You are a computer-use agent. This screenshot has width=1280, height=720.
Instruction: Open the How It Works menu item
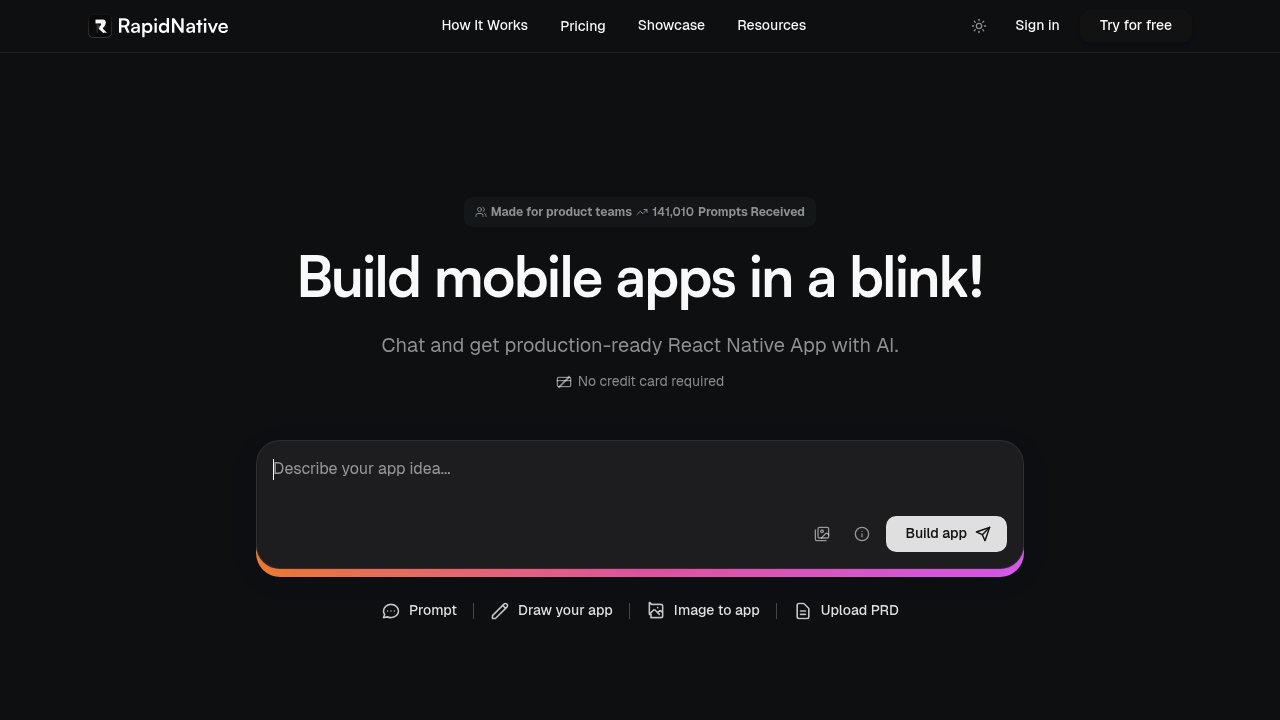click(x=484, y=25)
